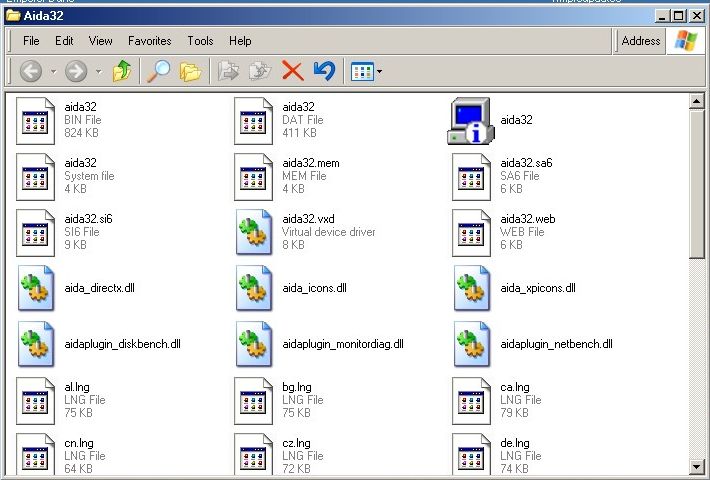Open the Help menu

240,41
